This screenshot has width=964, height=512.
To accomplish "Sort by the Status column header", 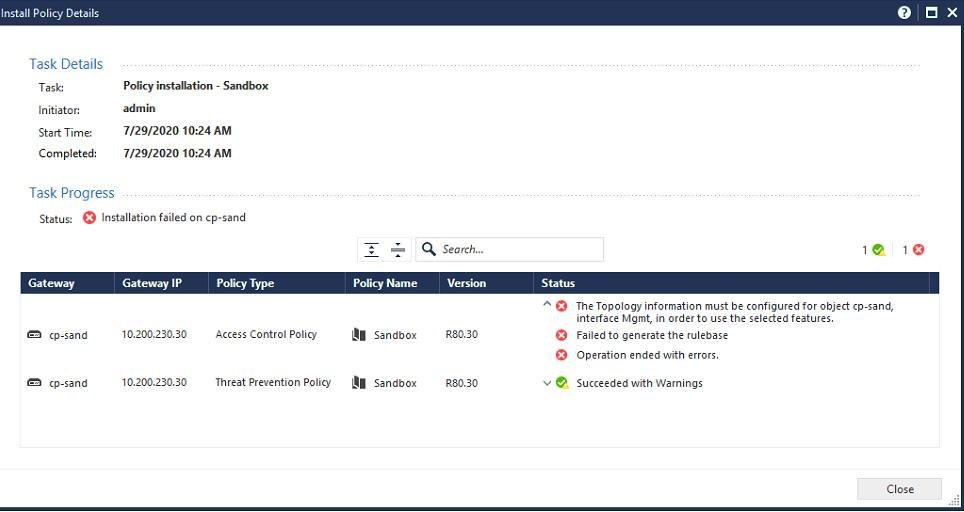I will 732,283.
